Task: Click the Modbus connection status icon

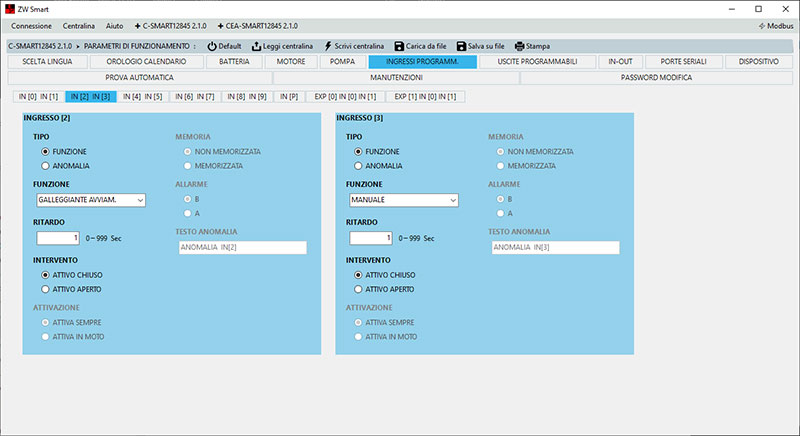Action: 760,24
